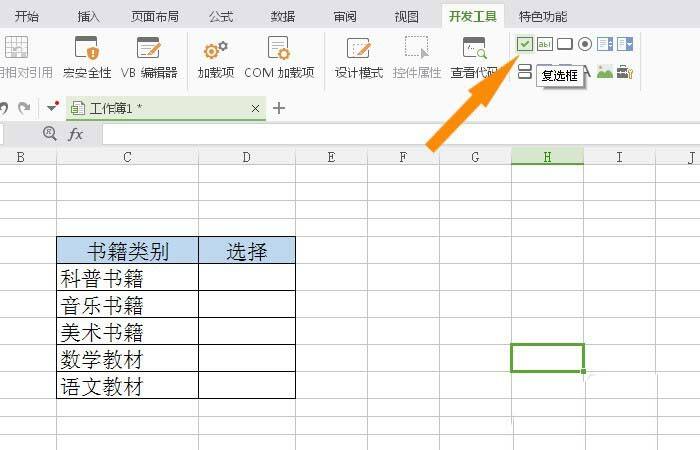Close the 工作簿1 tab
700x450 pixels.
[x=255, y=108]
